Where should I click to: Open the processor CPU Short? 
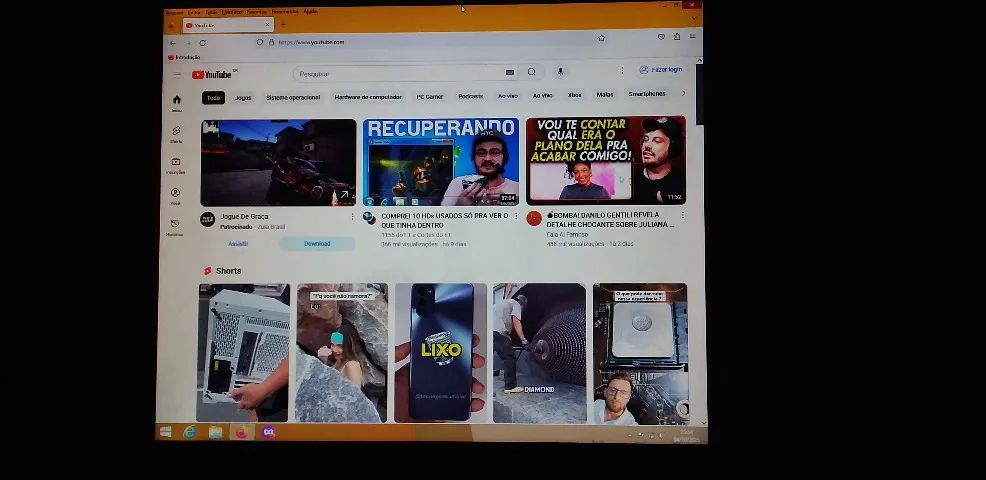coord(641,354)
